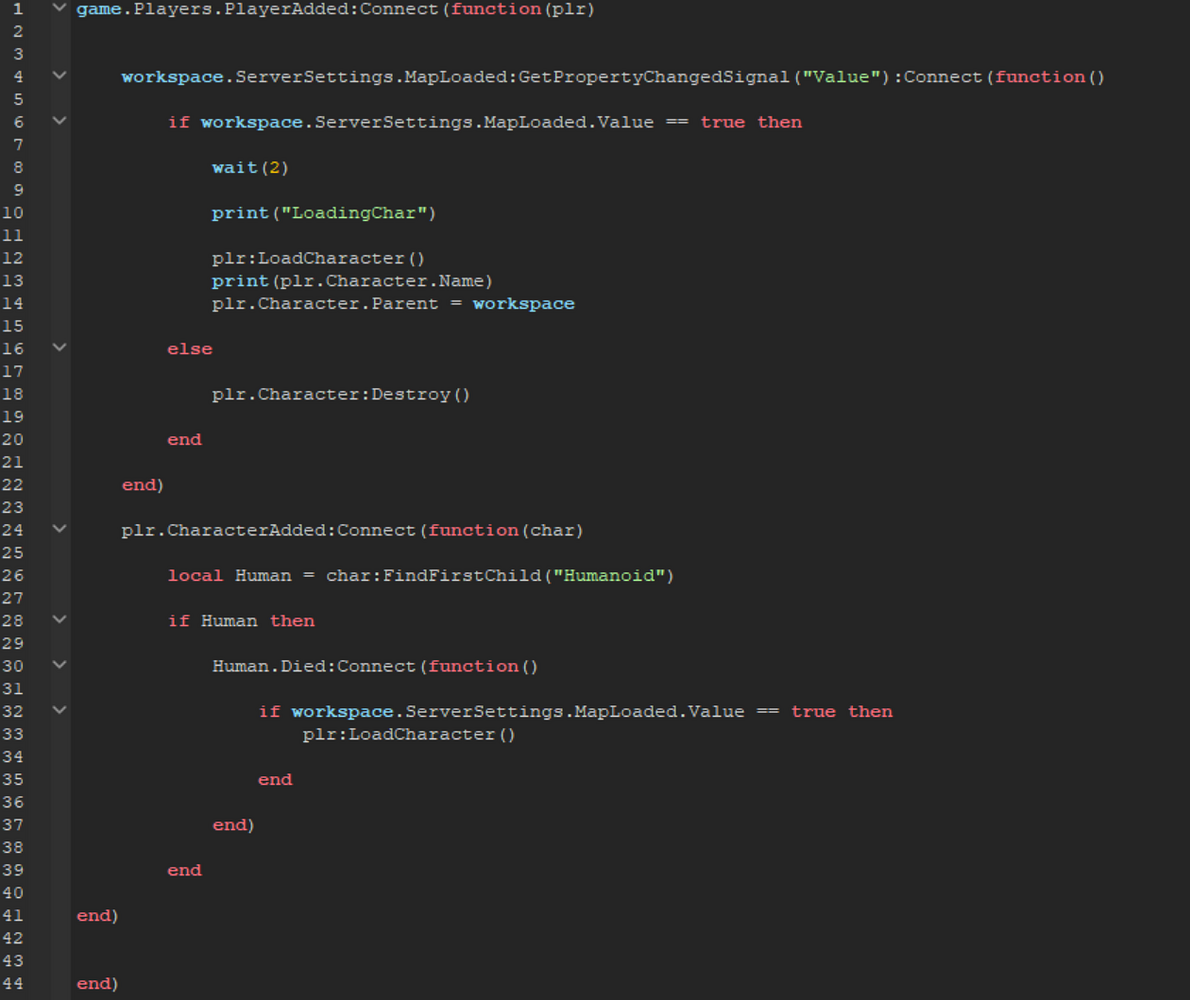Collapse the if Human then block
This screenshot has height=1000, width=1190.
coord(58,620)
